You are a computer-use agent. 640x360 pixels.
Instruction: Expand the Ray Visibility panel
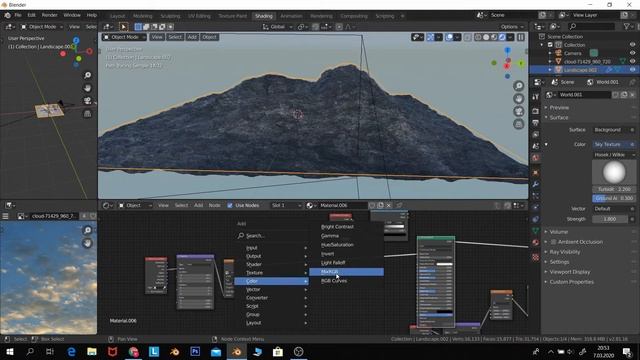[x=564, y=252]
